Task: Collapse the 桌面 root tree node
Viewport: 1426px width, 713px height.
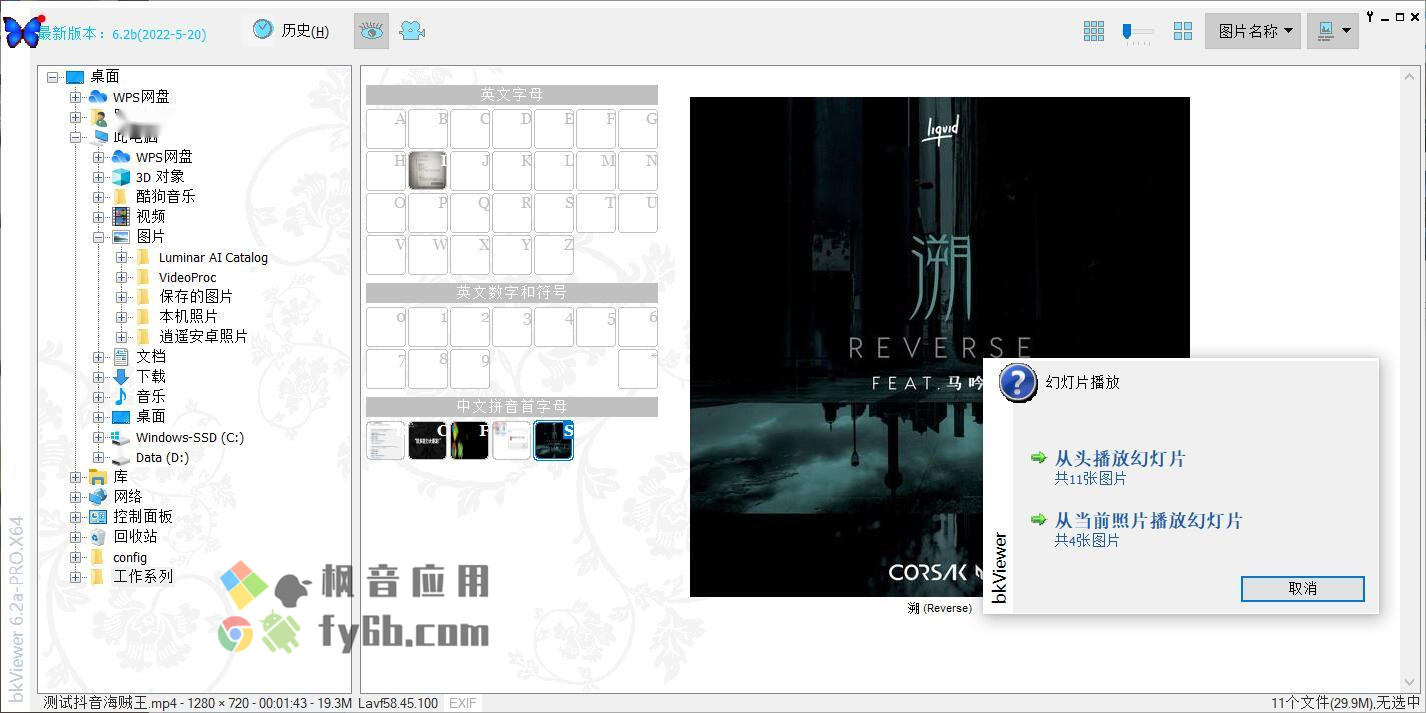Action: click(x=52, y=77)
